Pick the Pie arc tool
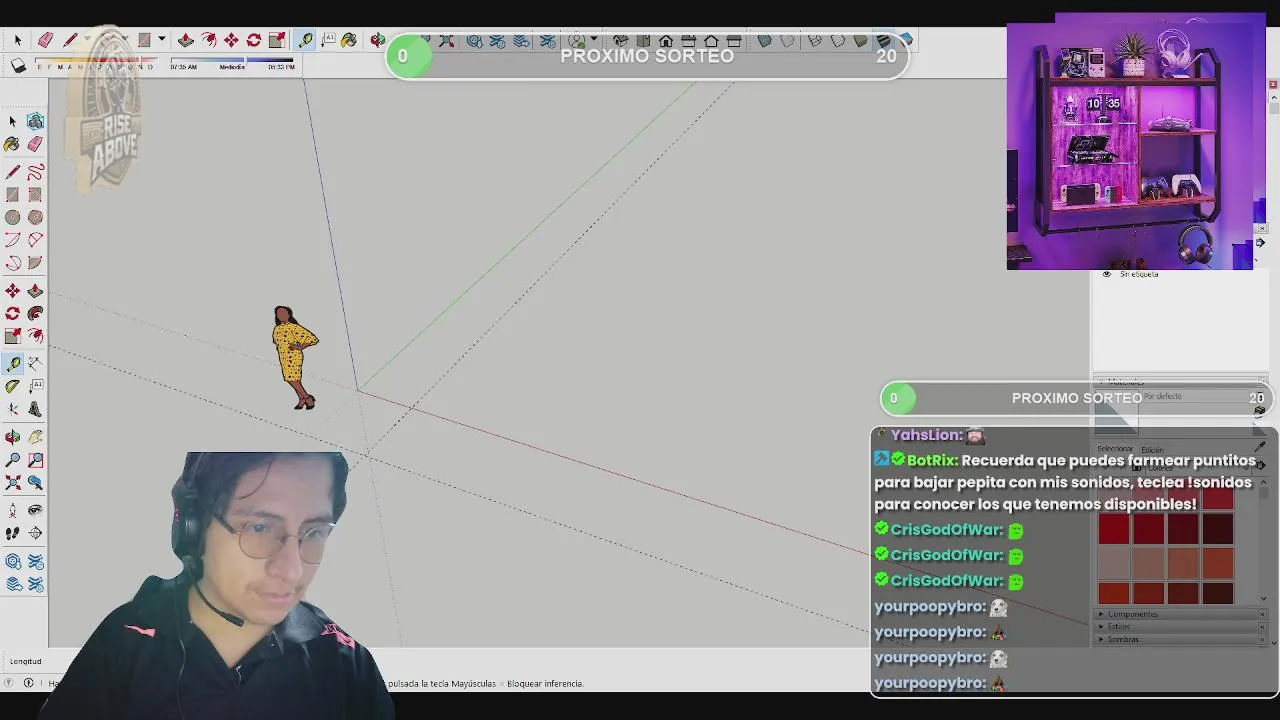This screenshot has height=720, width=1280. [x=35, y=263]
